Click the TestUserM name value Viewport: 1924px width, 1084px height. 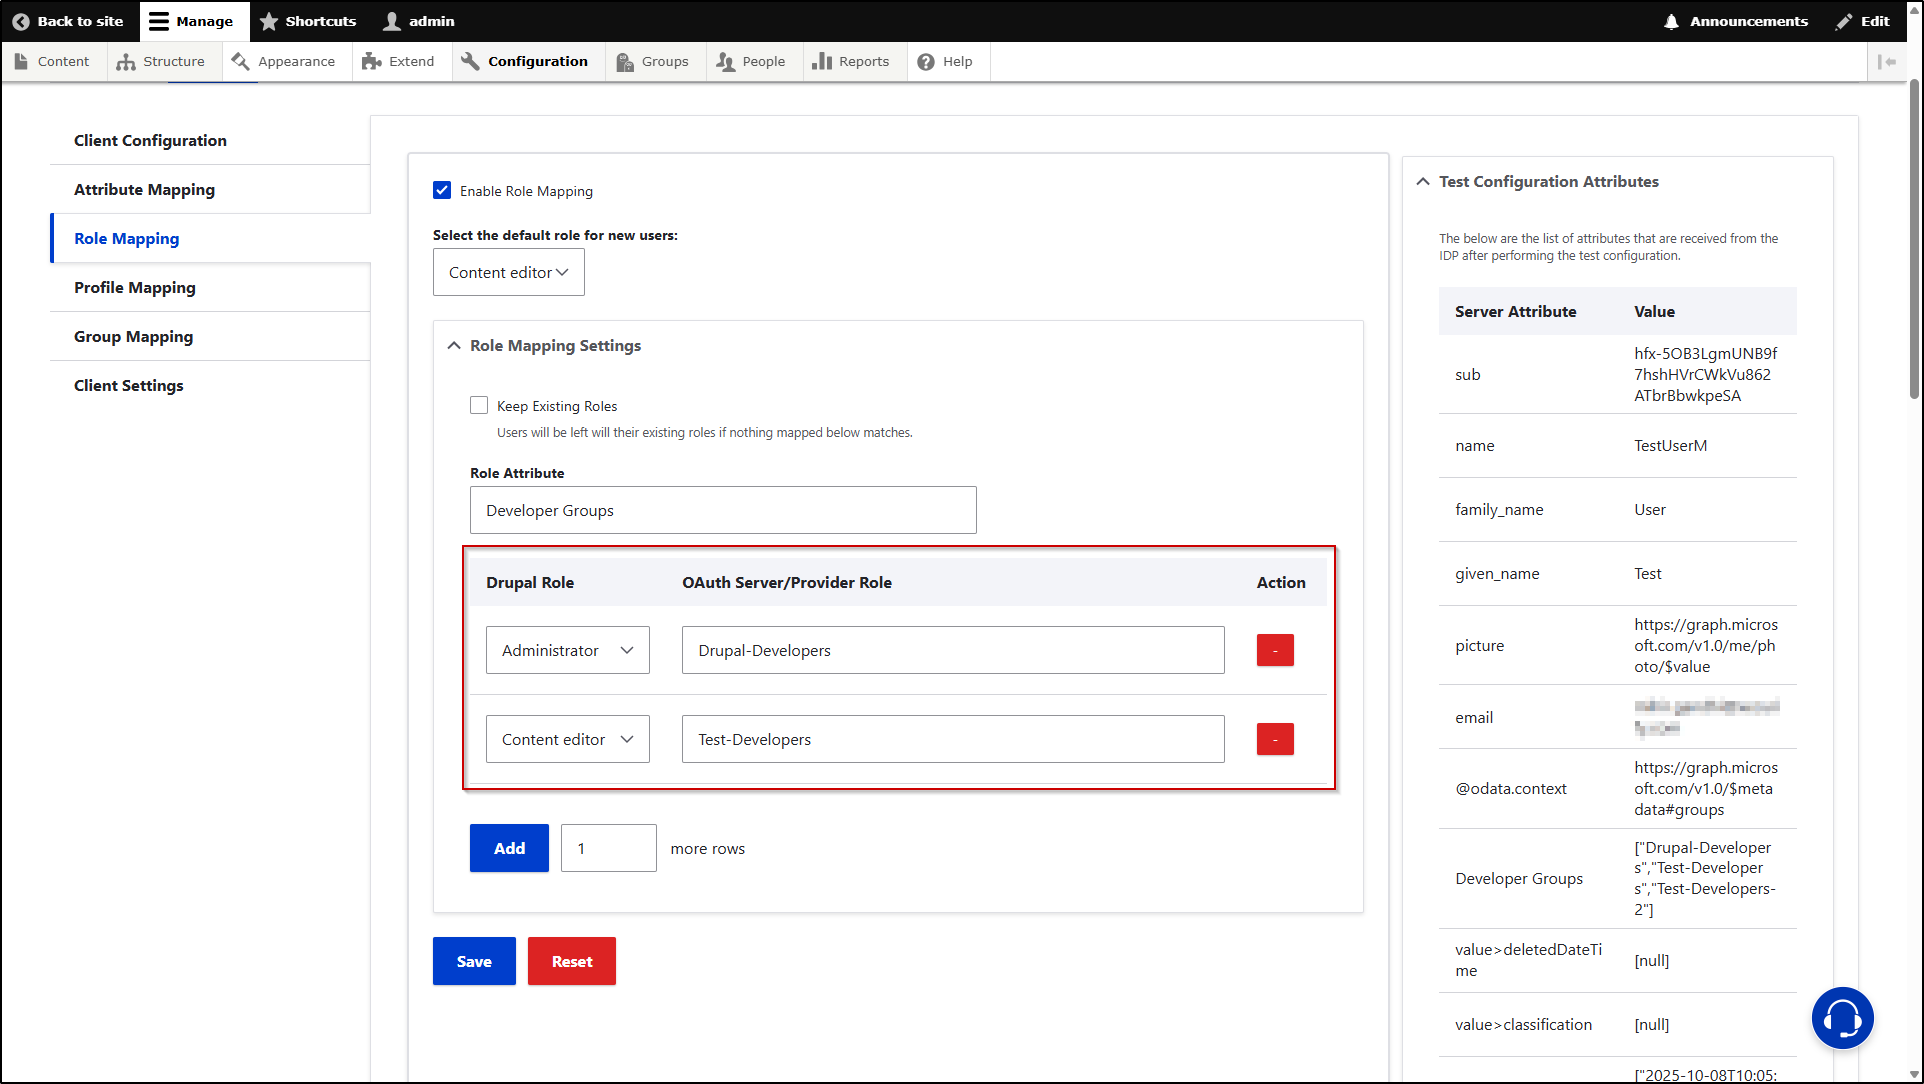coord(1670,445)
